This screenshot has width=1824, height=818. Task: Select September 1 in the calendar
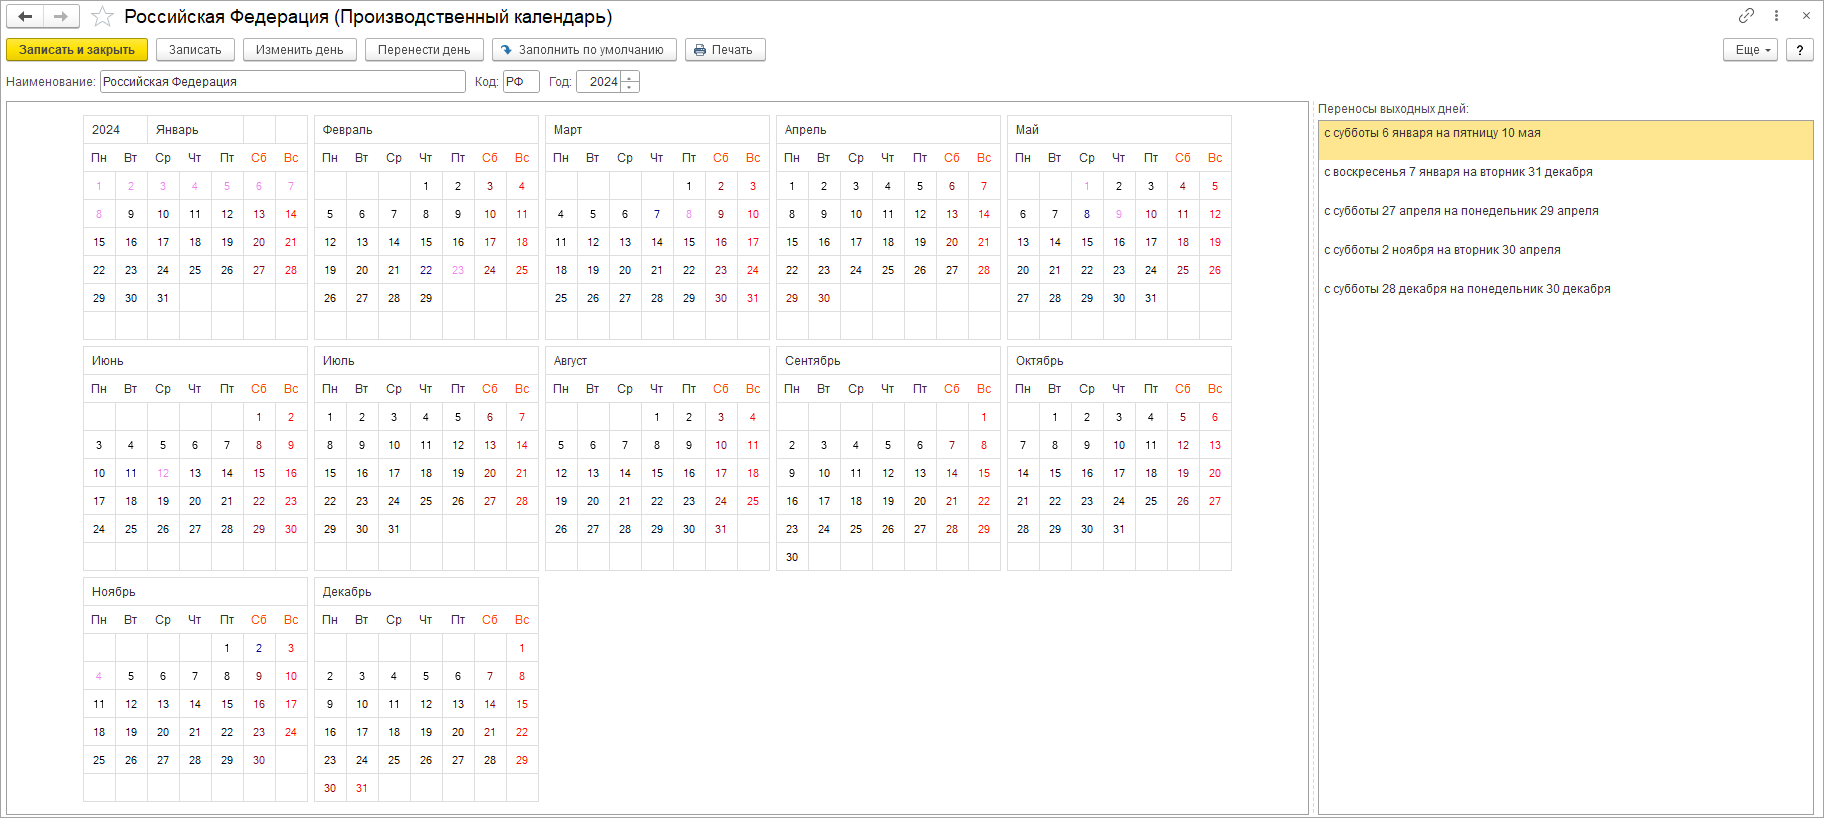984,417
